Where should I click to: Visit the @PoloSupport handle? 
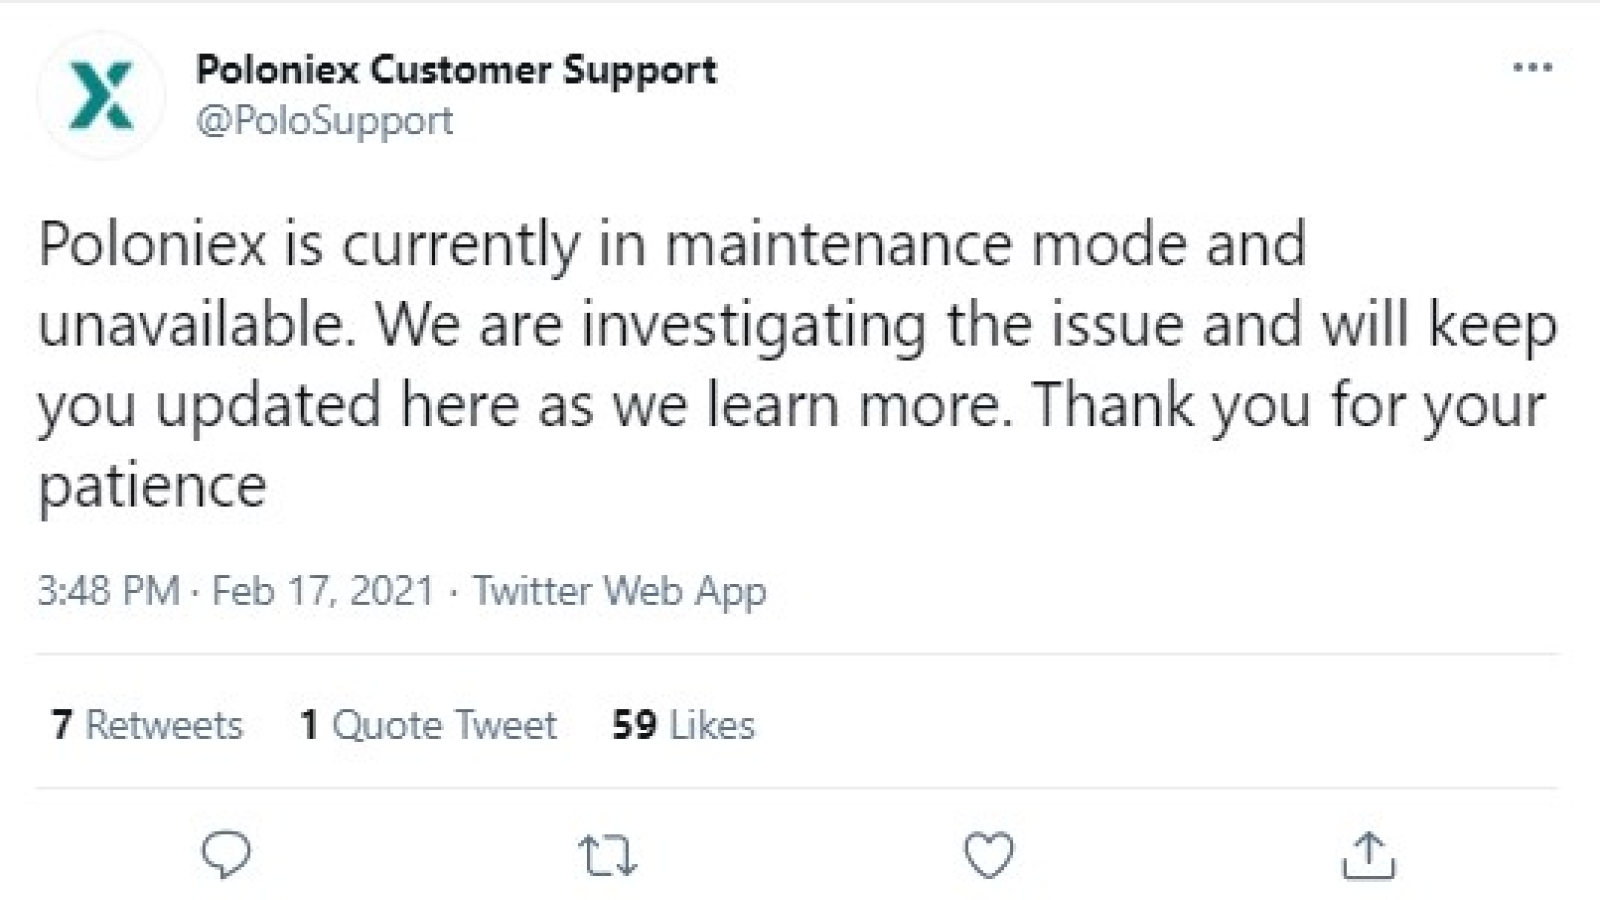tap(325, 121)
